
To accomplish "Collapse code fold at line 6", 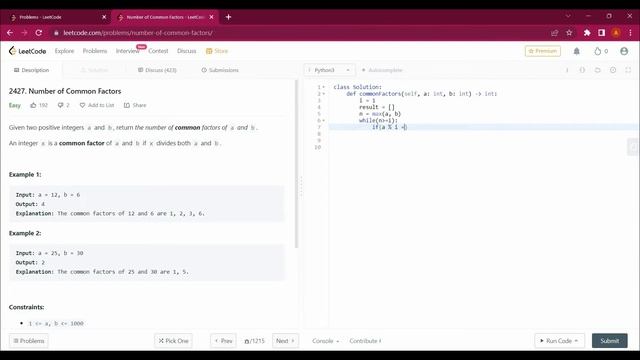I will pyautogui.click(x=324, y=120).
